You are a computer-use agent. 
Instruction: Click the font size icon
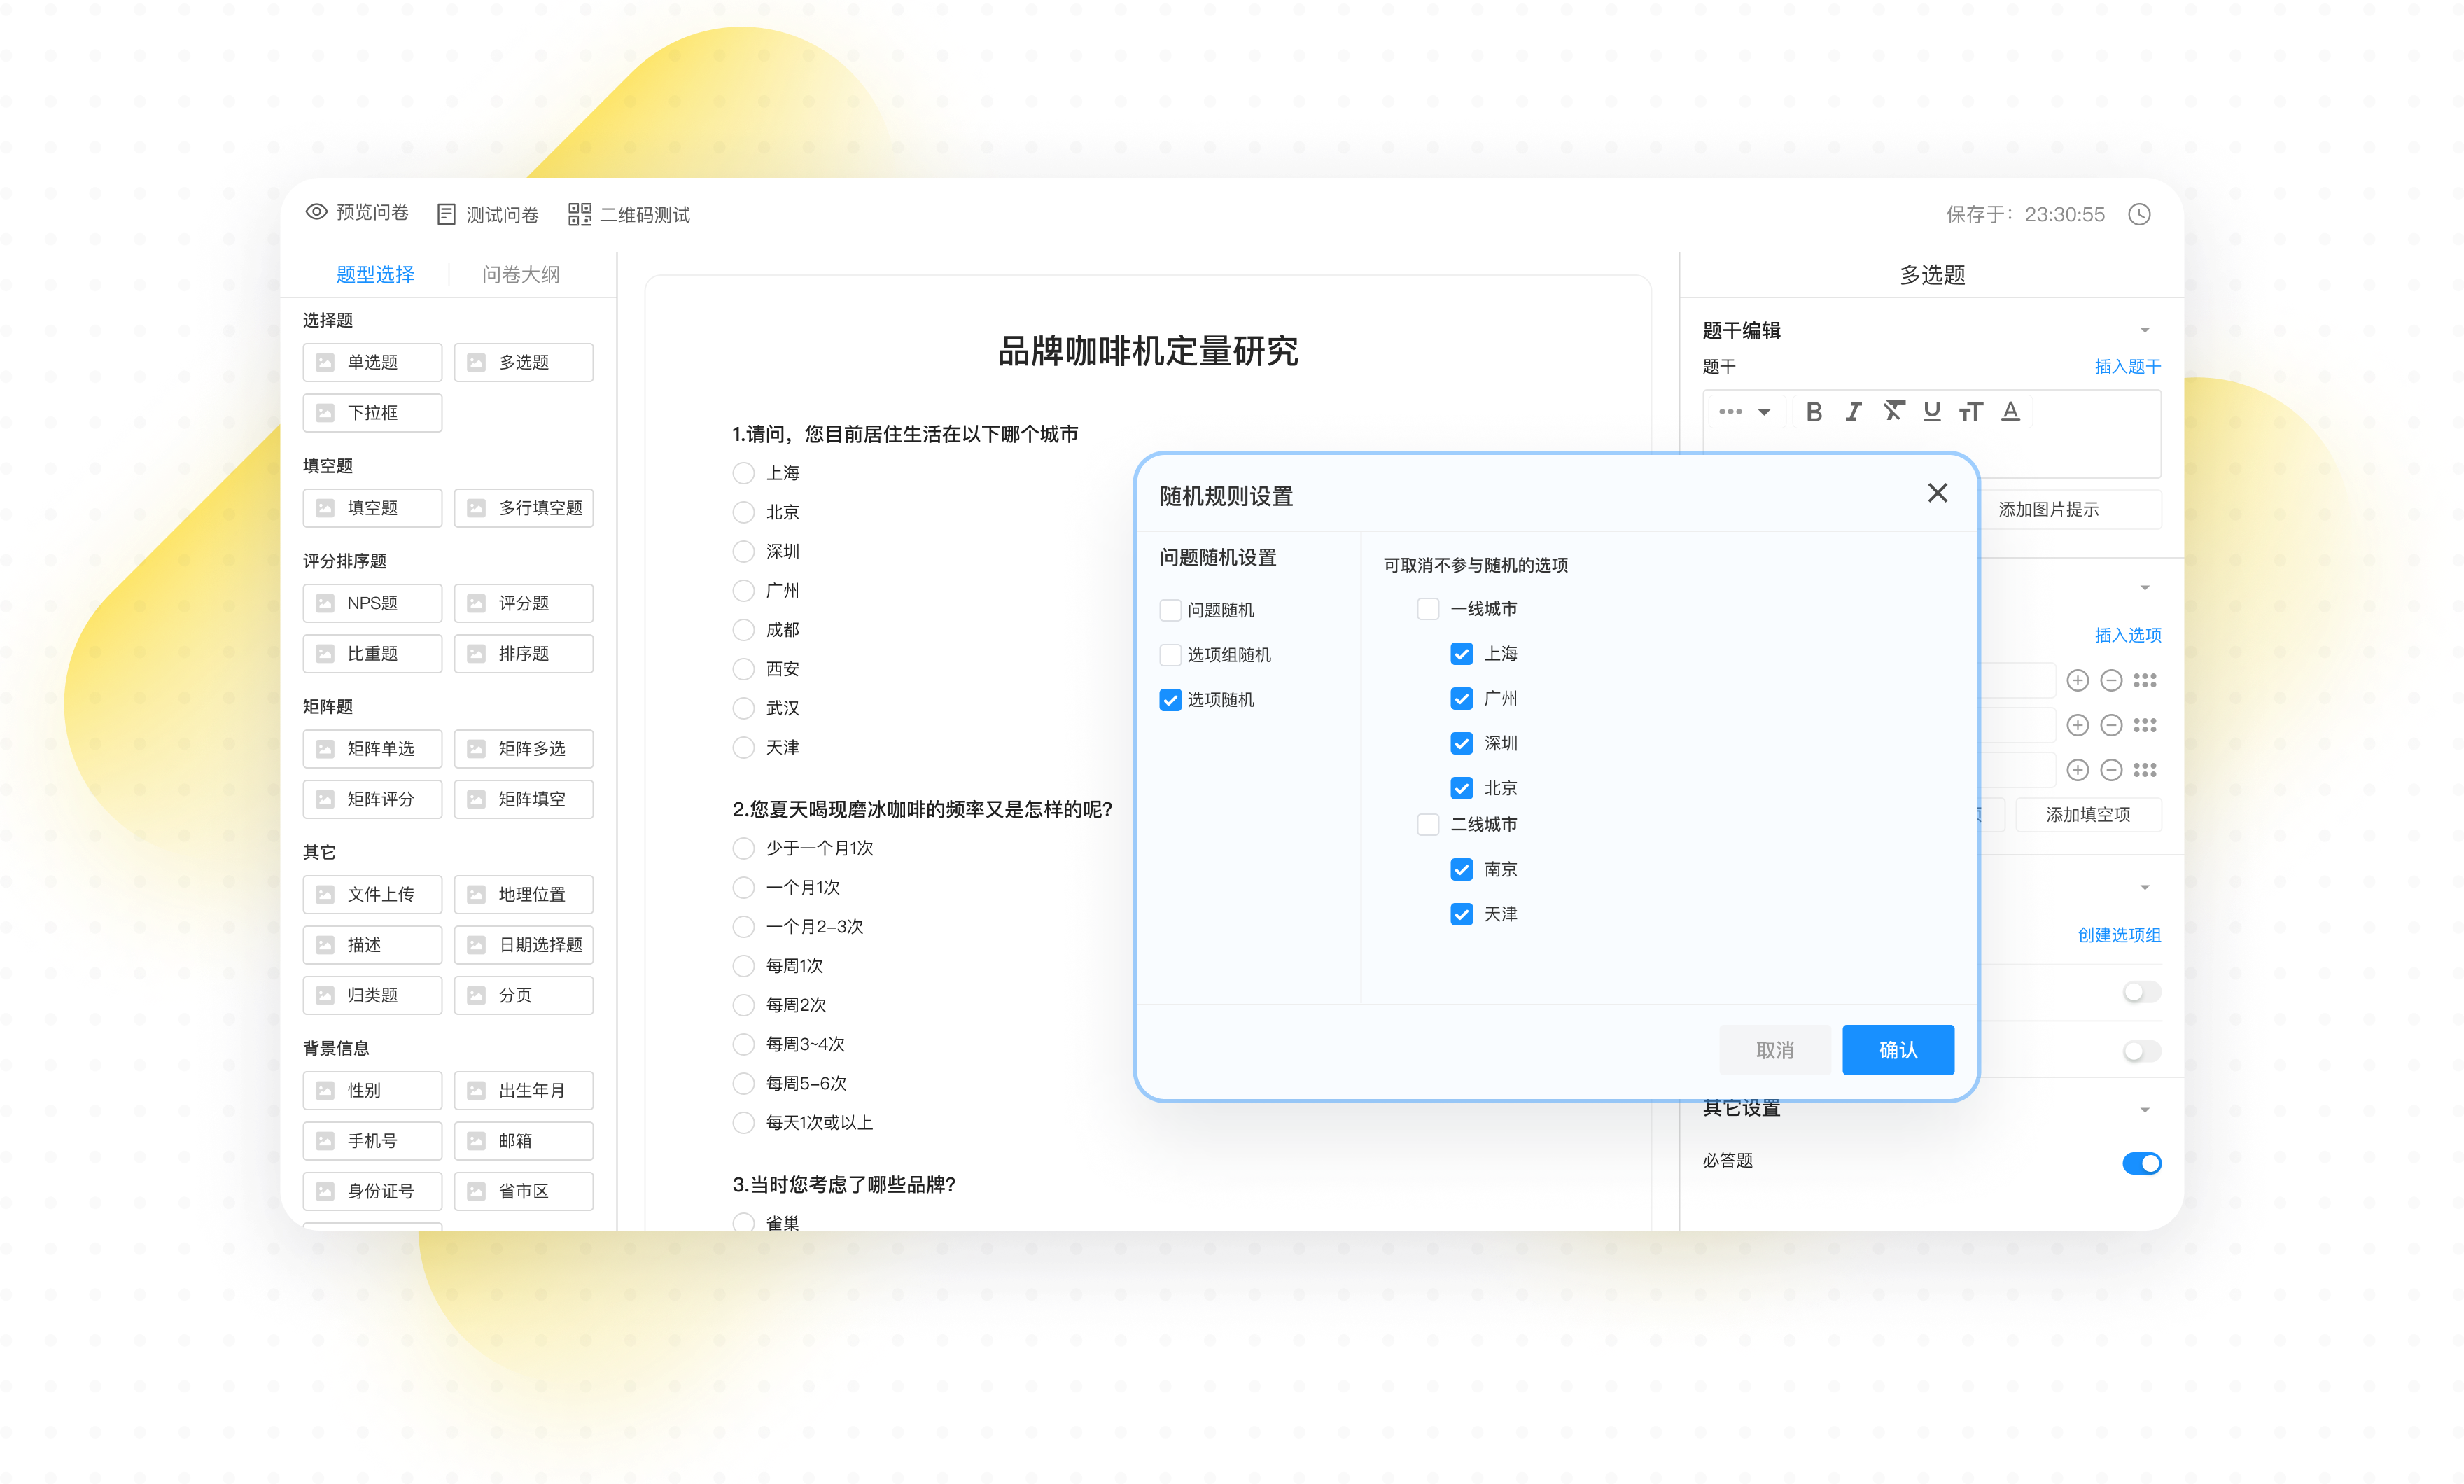coord(1971,412)
